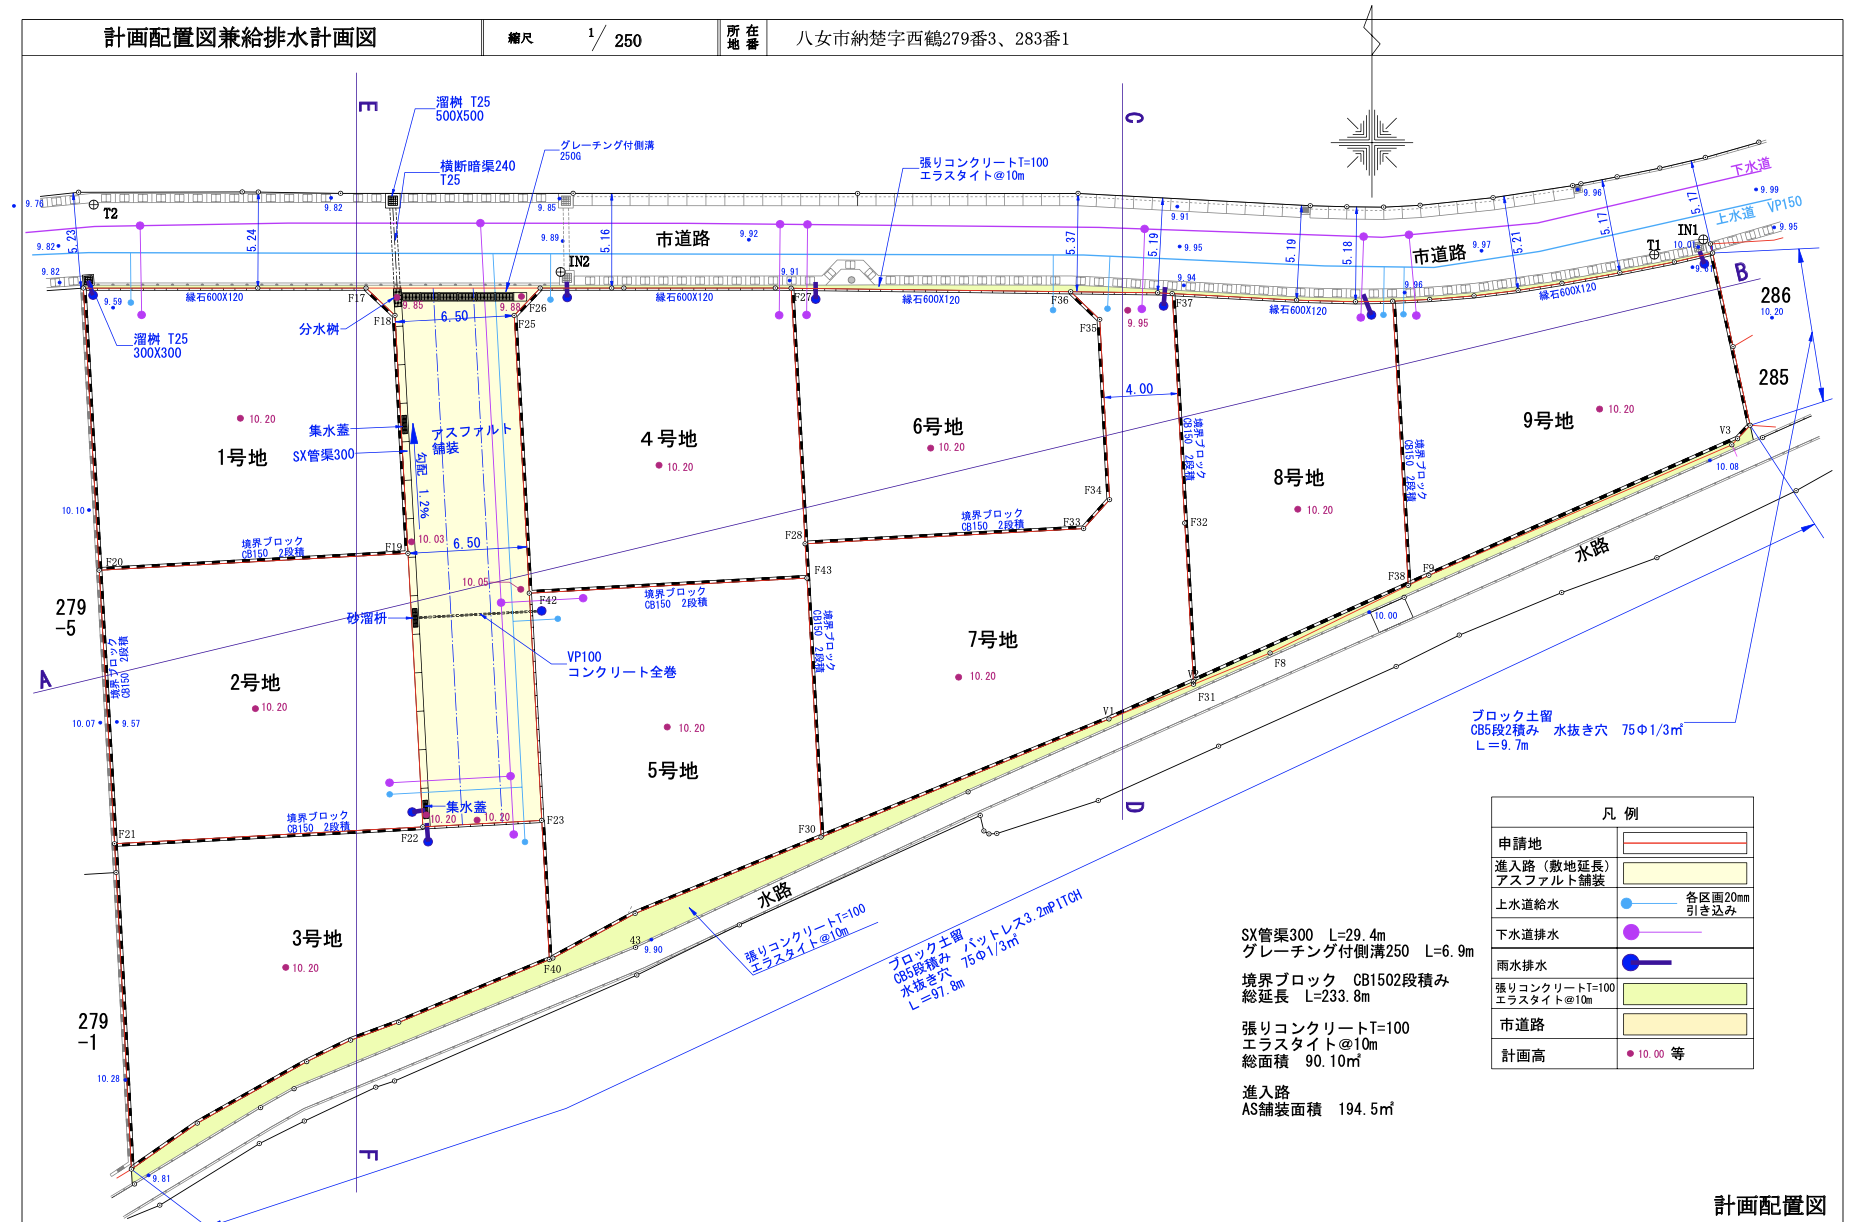Select the green 張りコンクリート legend swatch
Screen dimensions: 1864x1222
pos(1684,994)
